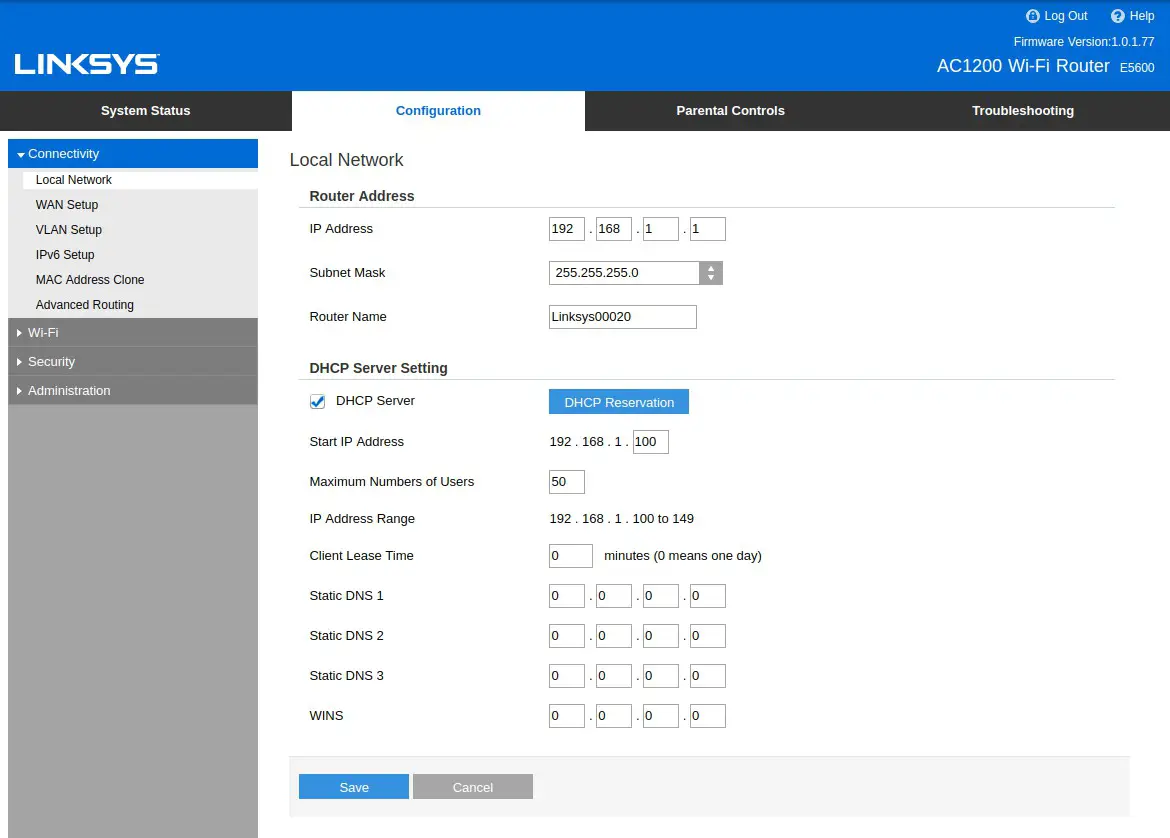The width and height of the screenshot is (1170, 838).
Task: Click the Log Out icon
Action: [x=1032, y=15]
